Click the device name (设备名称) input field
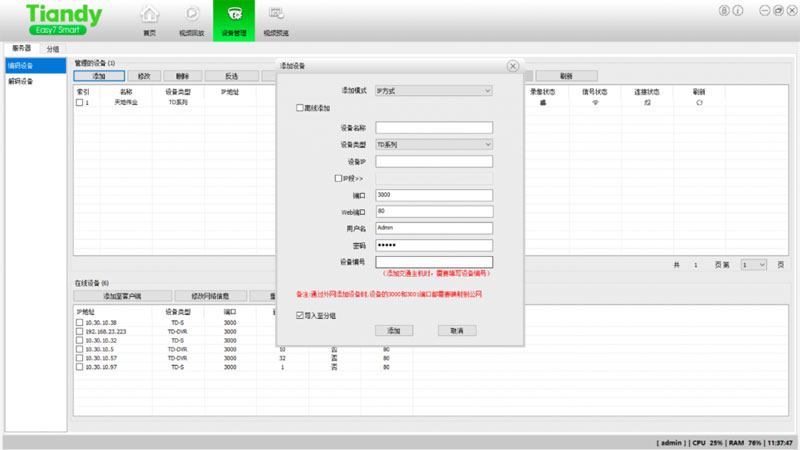 433,127
